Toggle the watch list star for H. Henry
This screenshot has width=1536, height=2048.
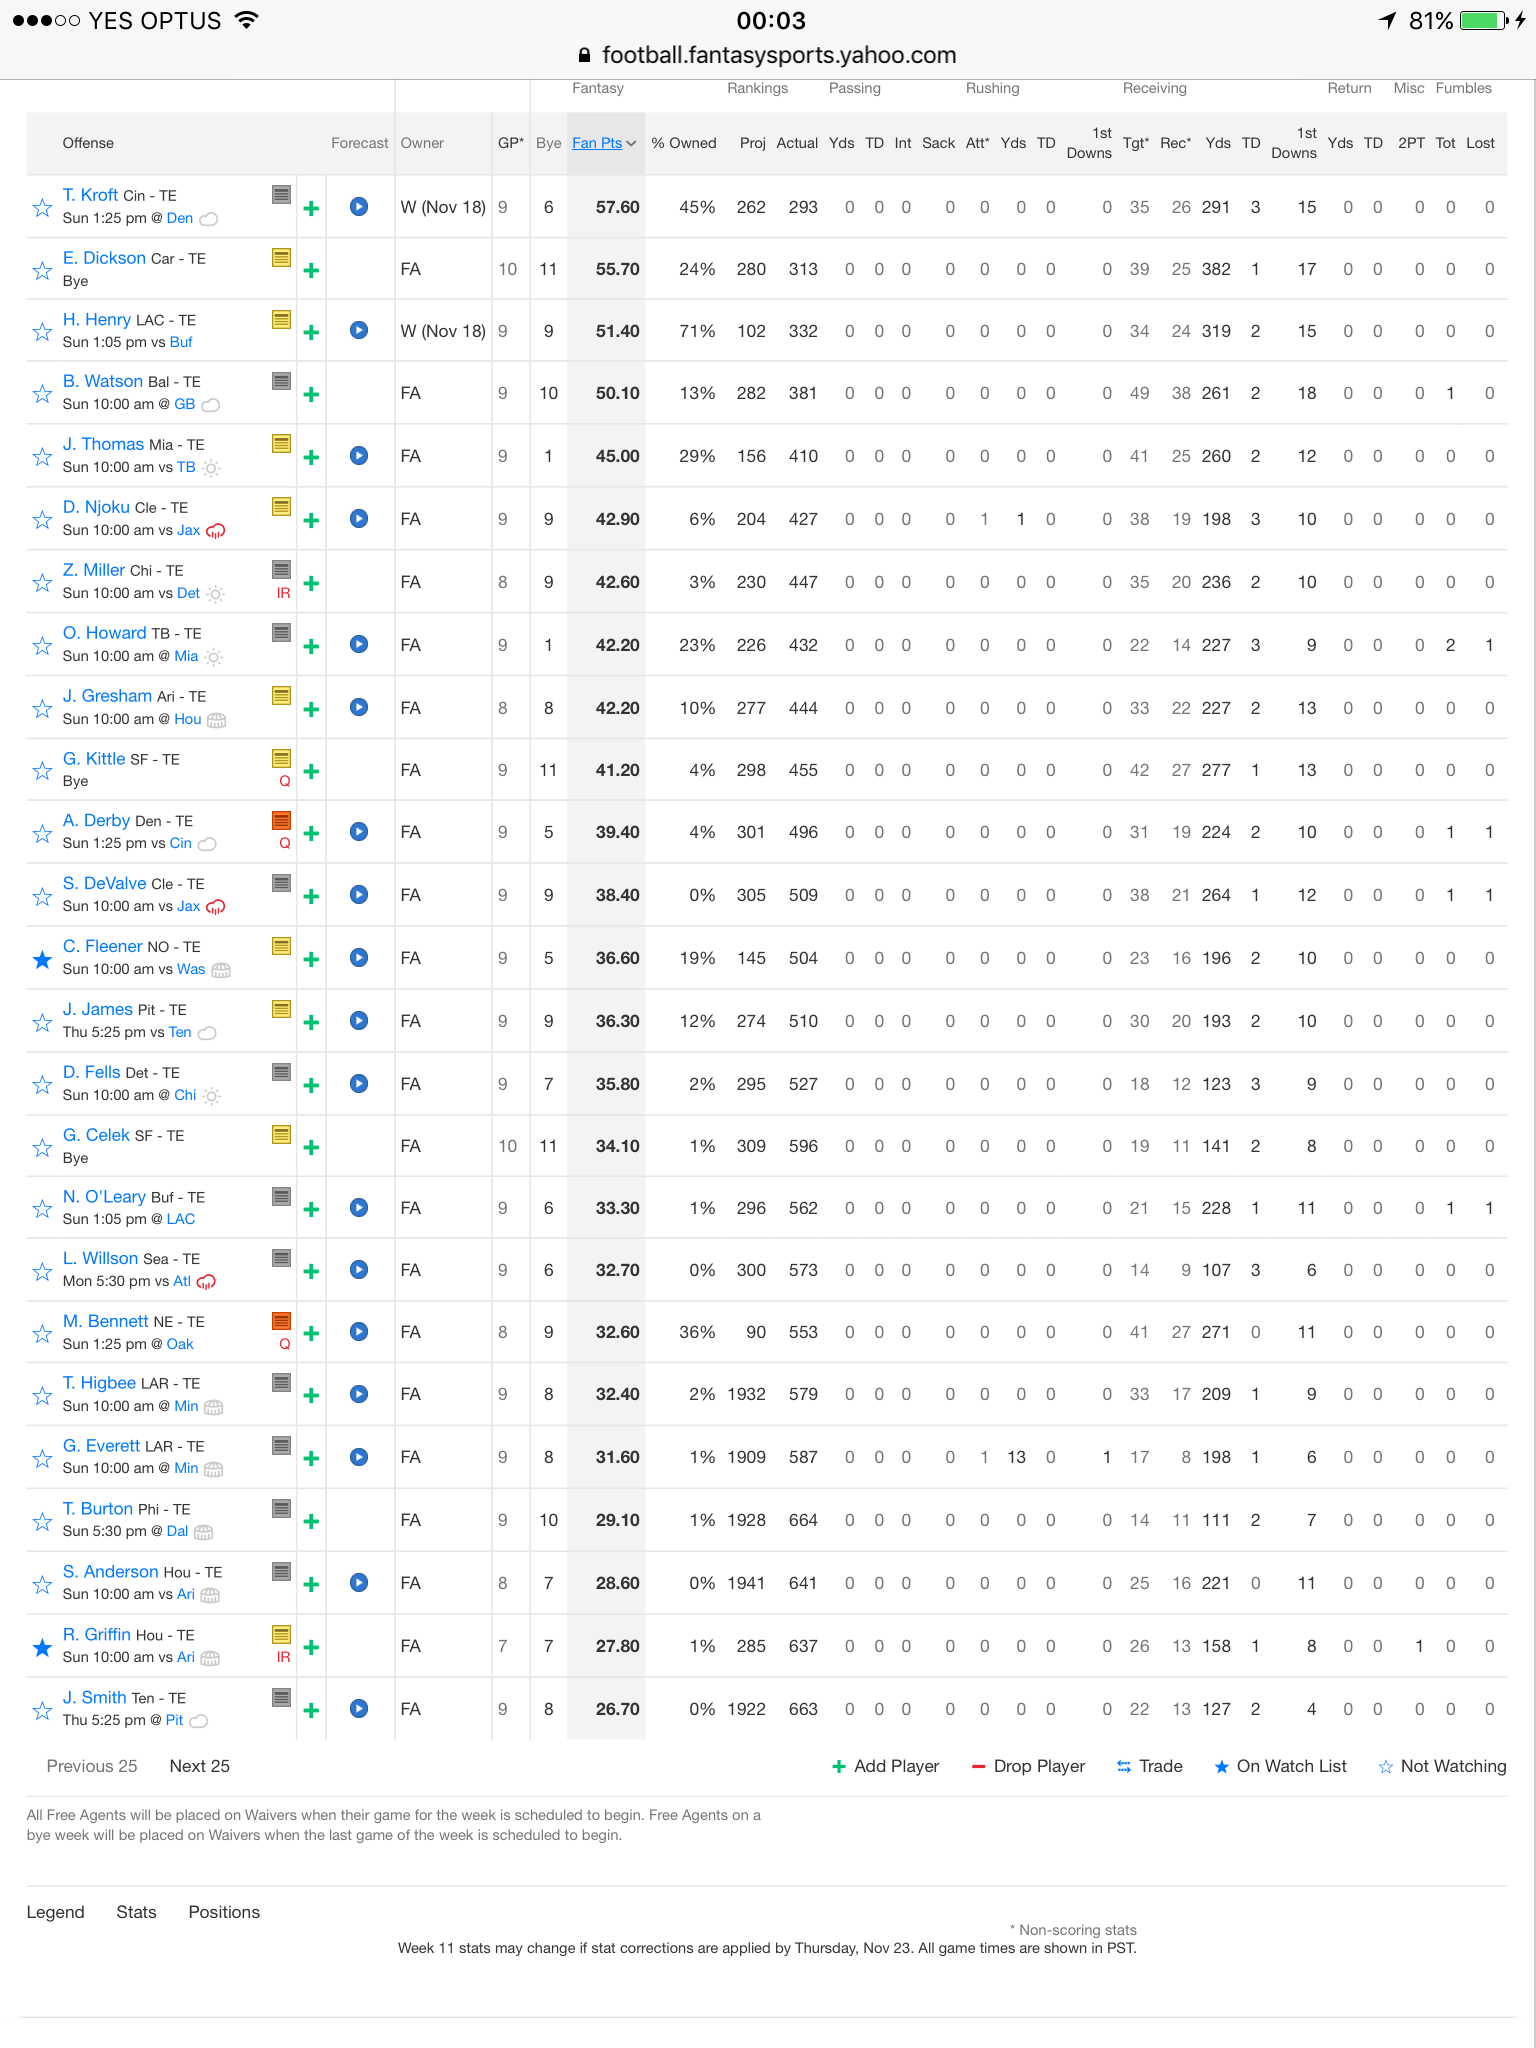(x=42, y=332)
